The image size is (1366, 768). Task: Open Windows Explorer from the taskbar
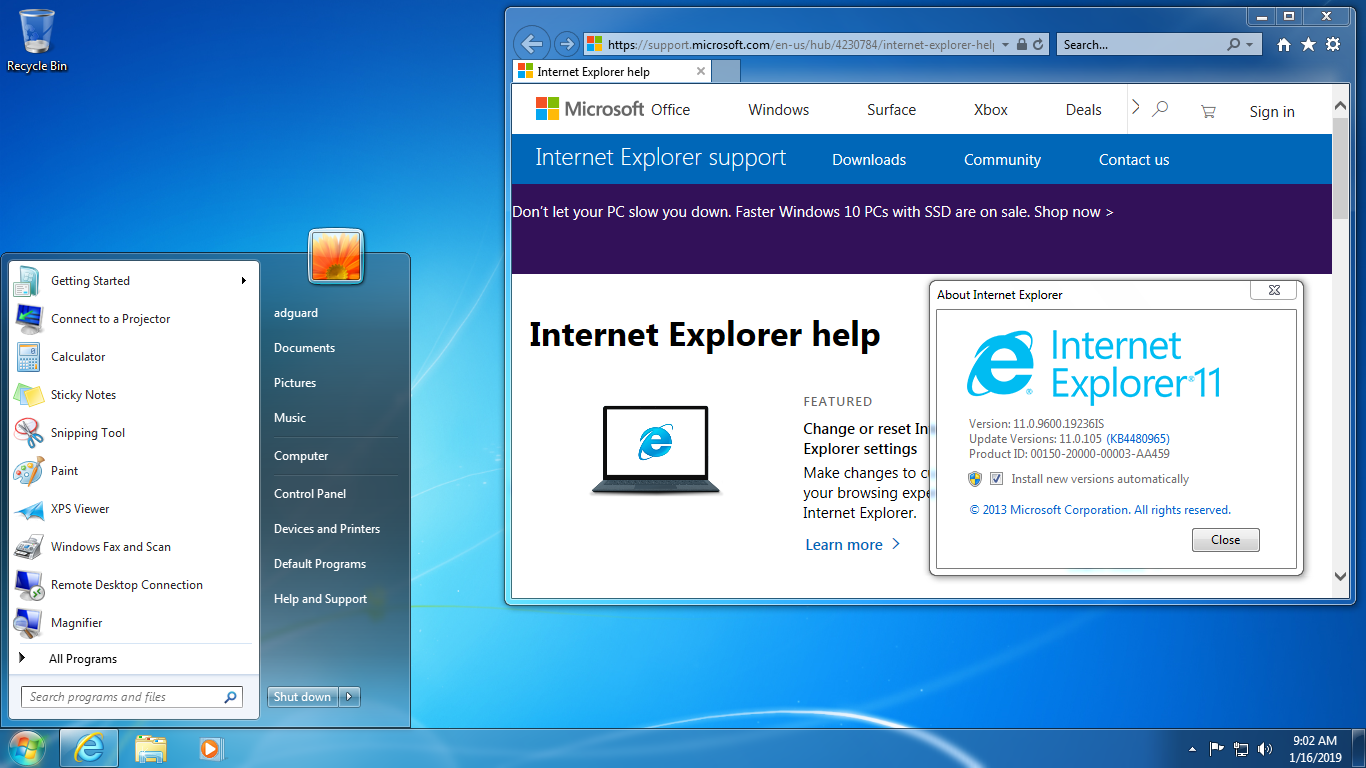coord(151,748)
